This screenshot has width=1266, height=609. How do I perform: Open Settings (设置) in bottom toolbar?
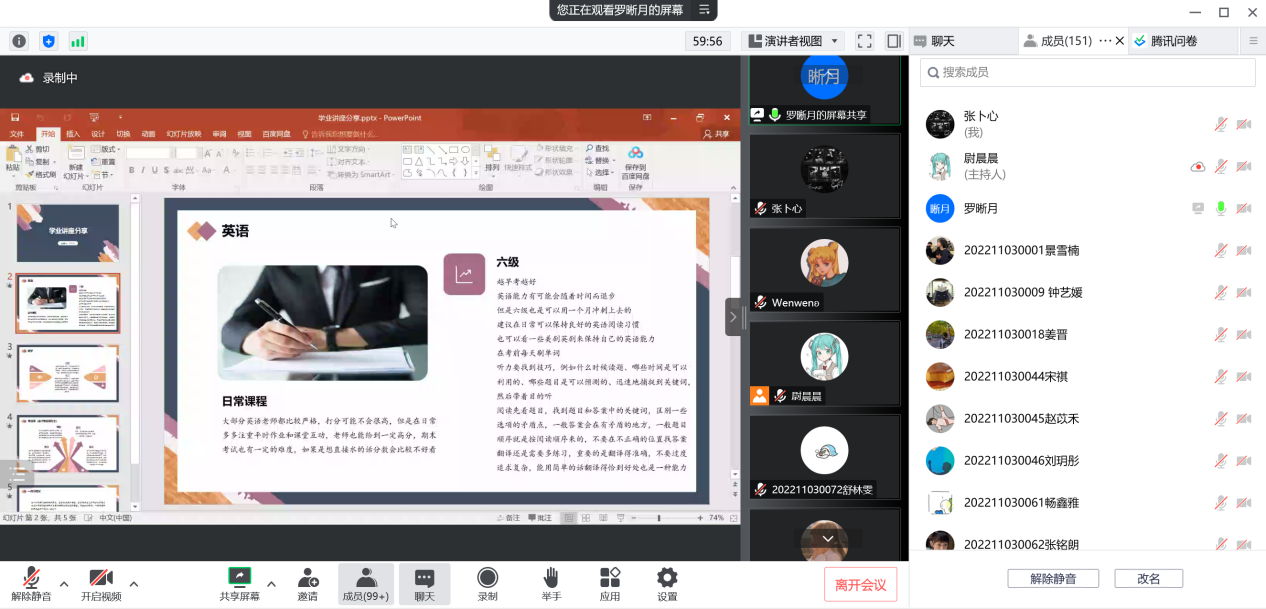click(667, 583)
